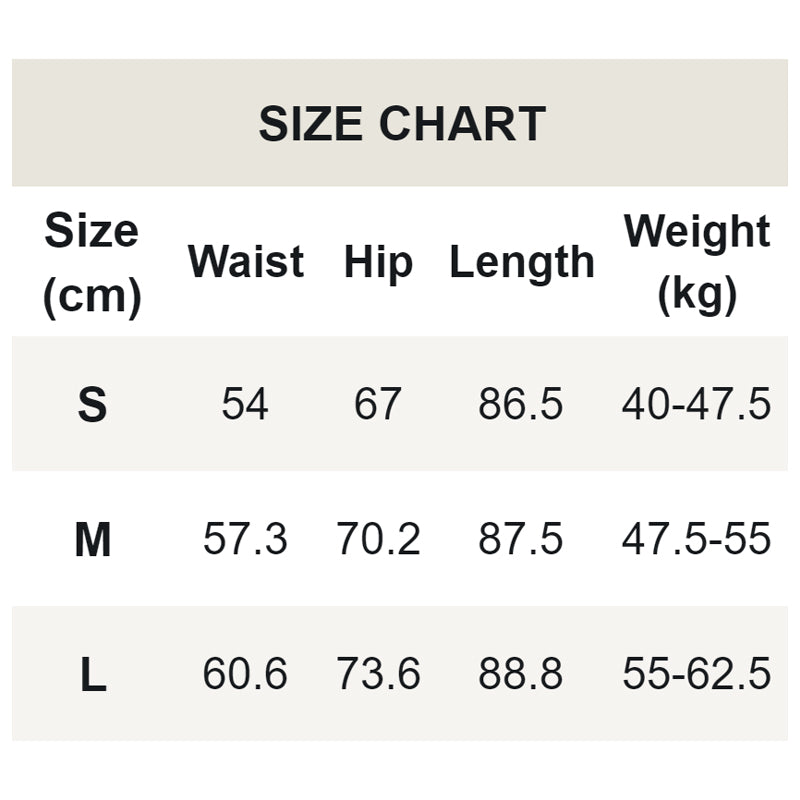Click the Waist column header
Image resolution: width=800 pixels, height=800 pixels.
coord(246,262)
